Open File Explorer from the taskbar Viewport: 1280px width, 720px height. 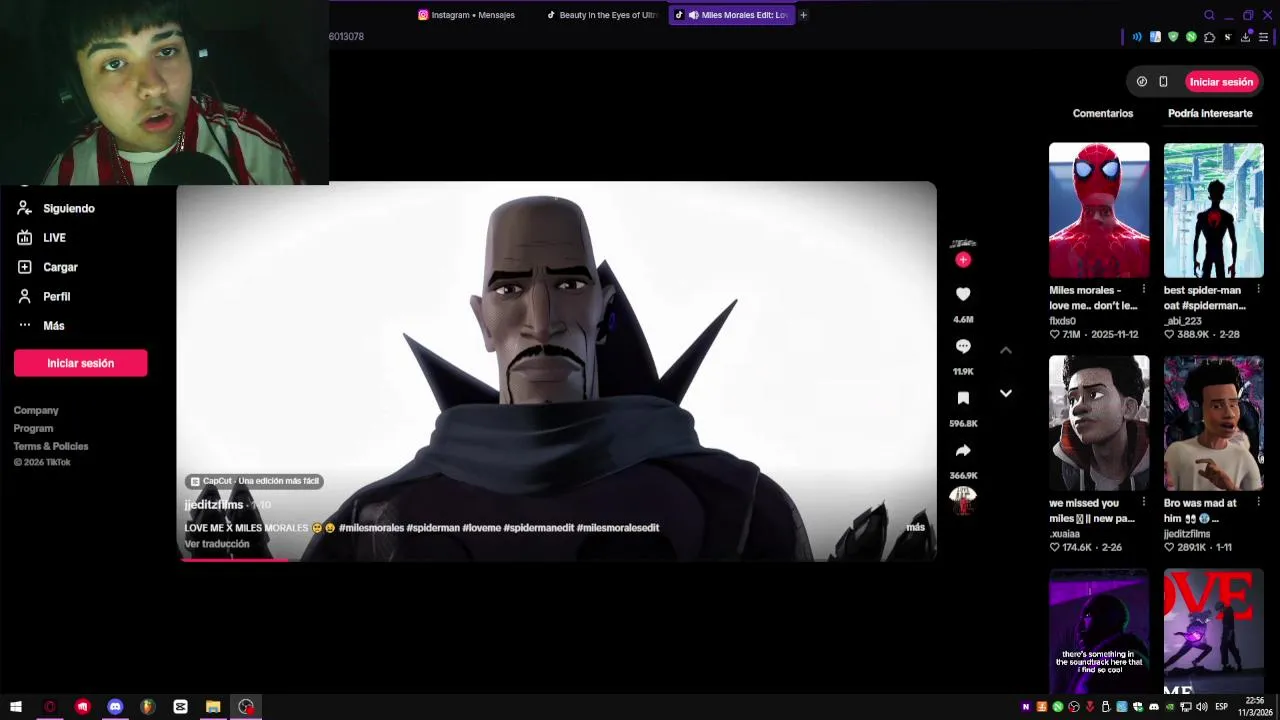click(213, 707)
